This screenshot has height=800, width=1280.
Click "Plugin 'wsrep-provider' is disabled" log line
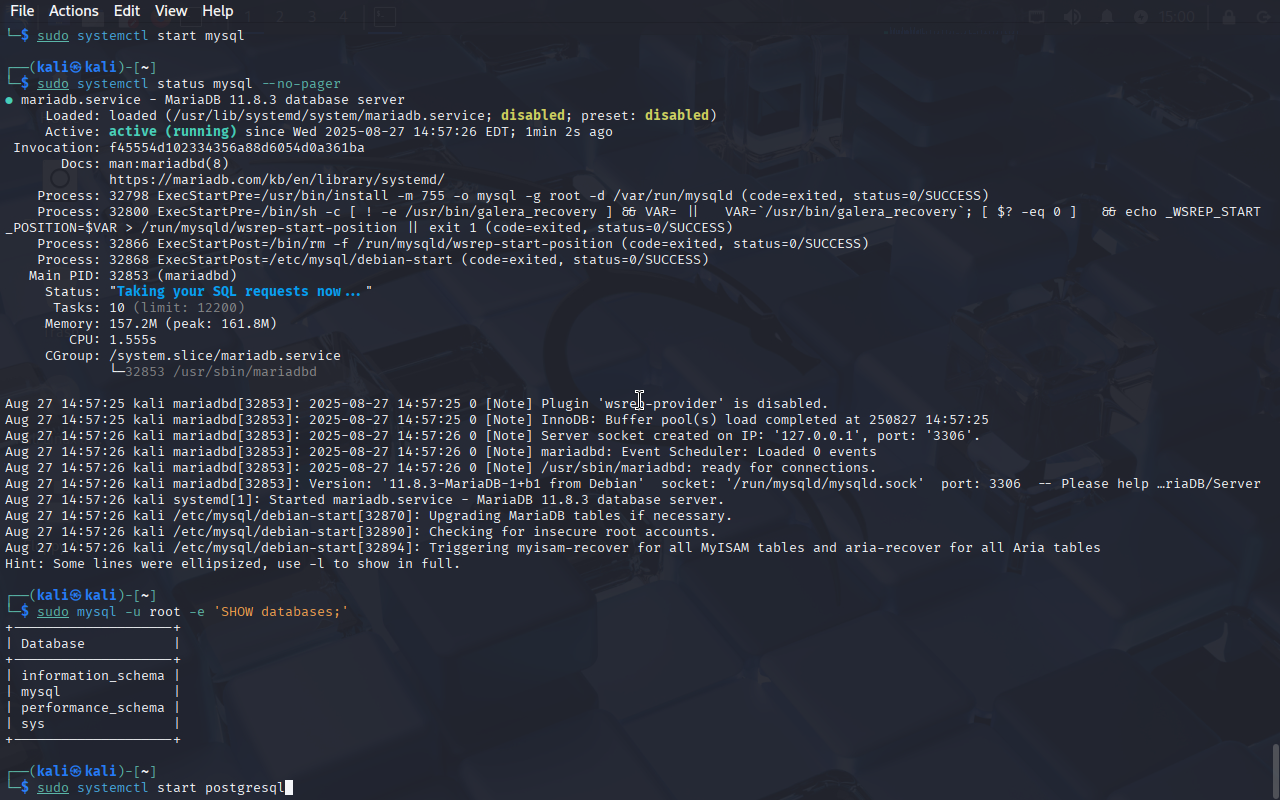coord(417,404)
